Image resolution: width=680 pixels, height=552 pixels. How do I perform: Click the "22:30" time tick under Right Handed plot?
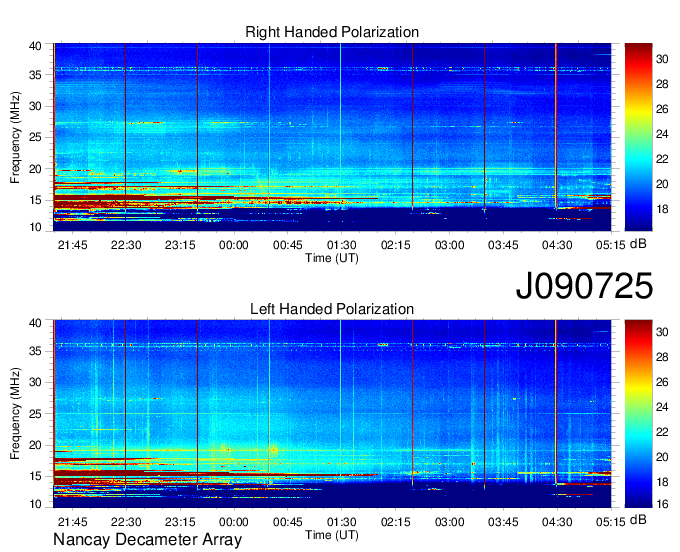tap(126, 245)
